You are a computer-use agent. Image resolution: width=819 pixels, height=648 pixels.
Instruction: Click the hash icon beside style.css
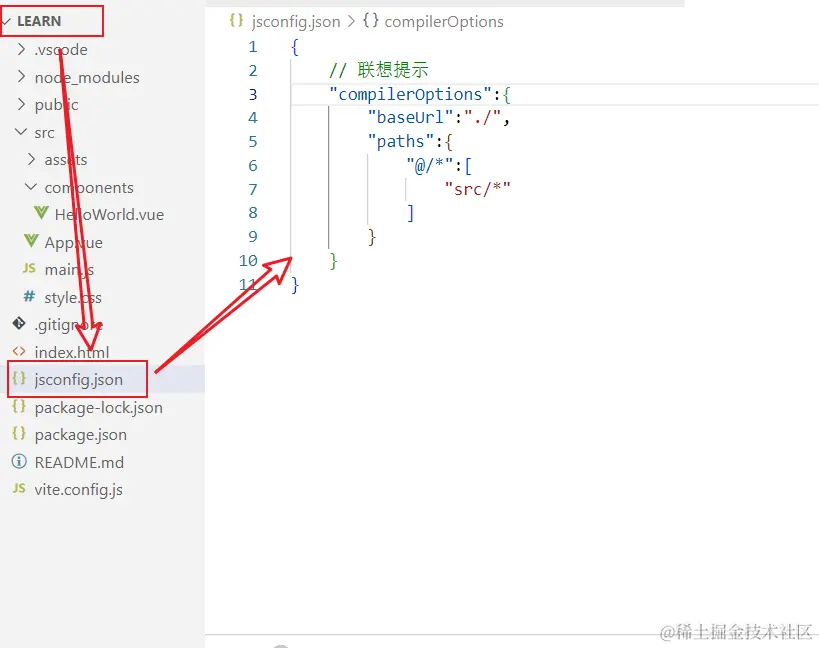[29, 297]
